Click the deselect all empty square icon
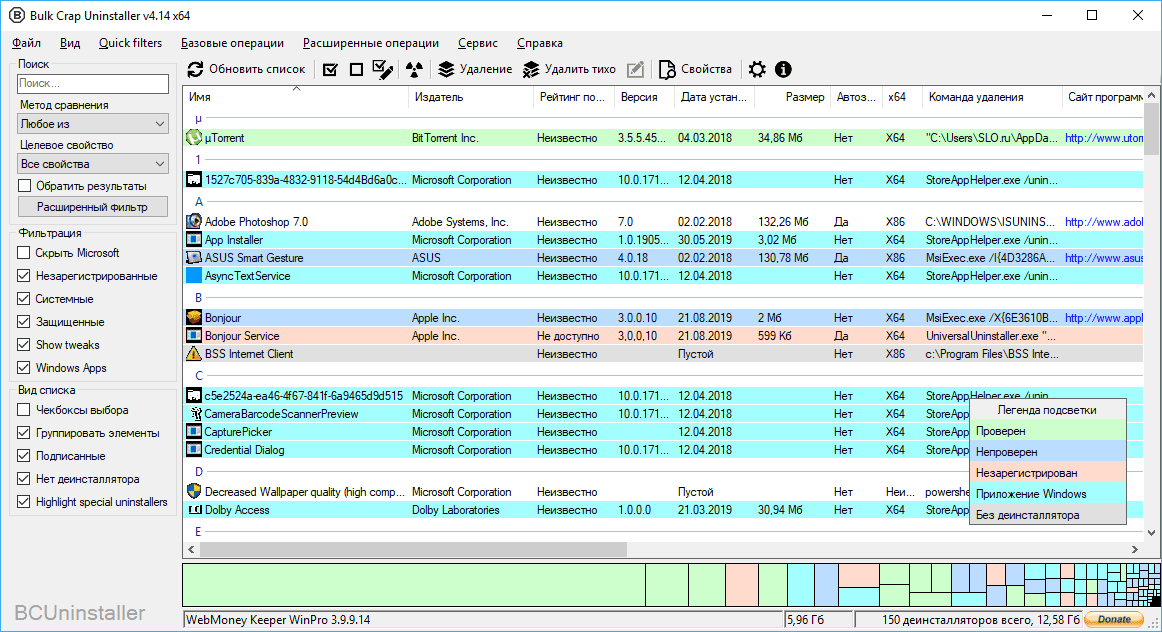Image resolution: width=1162 pixels, height=632 pixels. 356,70
